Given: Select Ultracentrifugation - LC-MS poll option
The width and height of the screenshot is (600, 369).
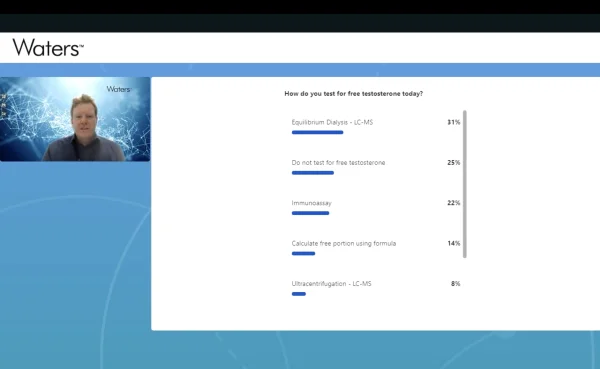Looking at the screenshot, I should pos(331,284).
